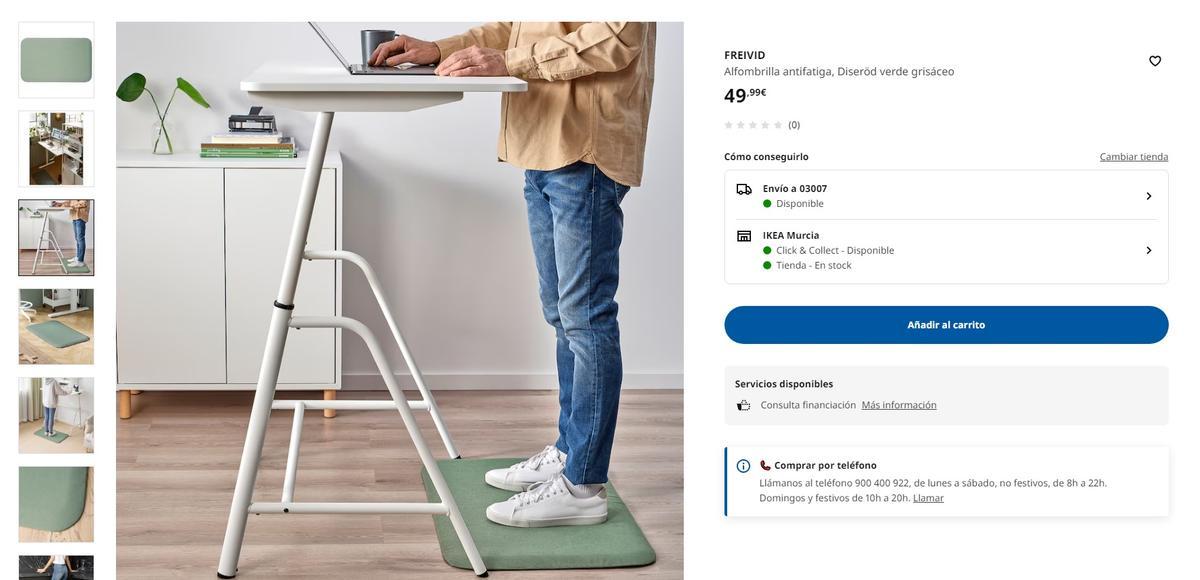Click the delivery truck icon
Viewport: 1200px width, 580px height.
pyautogui.click(x=744, y=189)
